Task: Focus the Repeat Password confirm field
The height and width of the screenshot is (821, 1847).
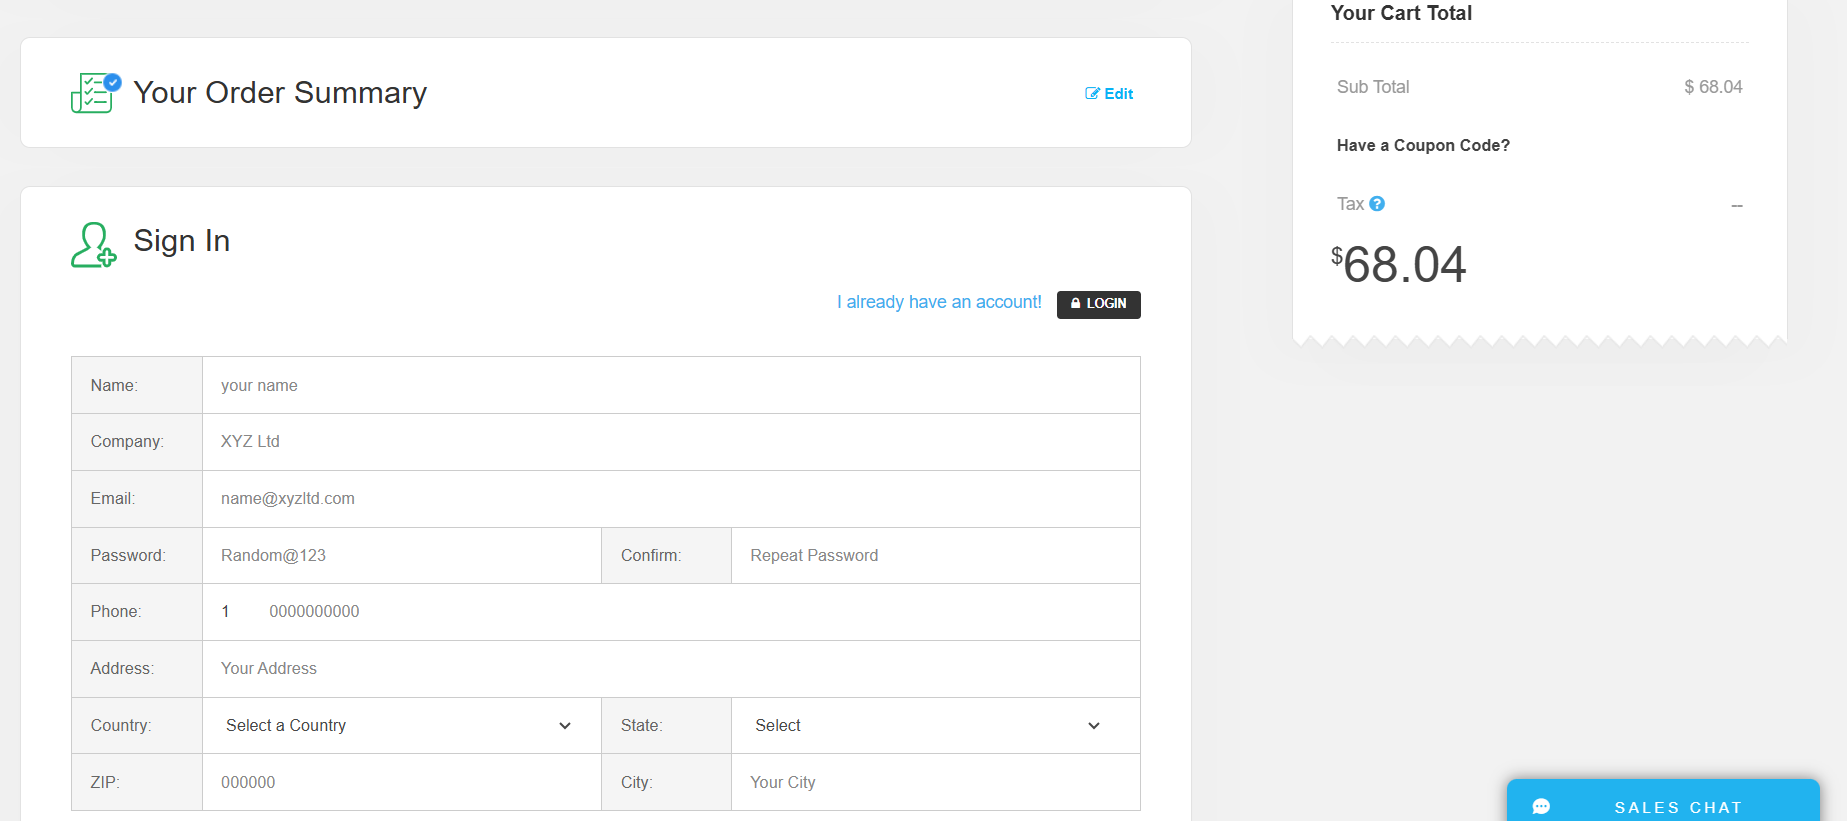Action: click(935, 556)
